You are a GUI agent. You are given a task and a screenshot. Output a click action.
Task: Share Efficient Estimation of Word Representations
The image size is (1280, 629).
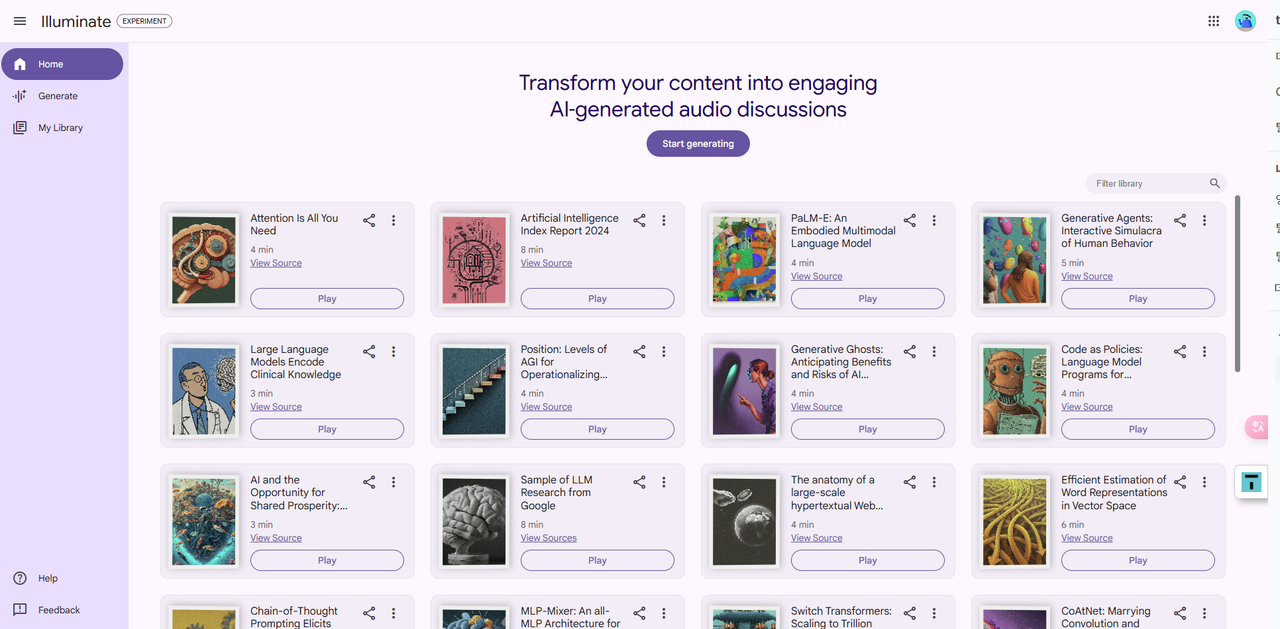[x=1179, y=482]
